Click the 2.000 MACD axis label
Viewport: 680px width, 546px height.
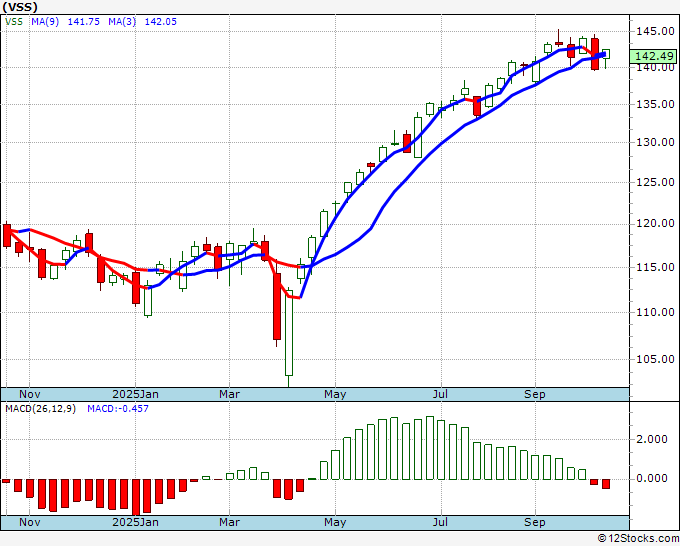pyautogui.click(x=652, y=439)
